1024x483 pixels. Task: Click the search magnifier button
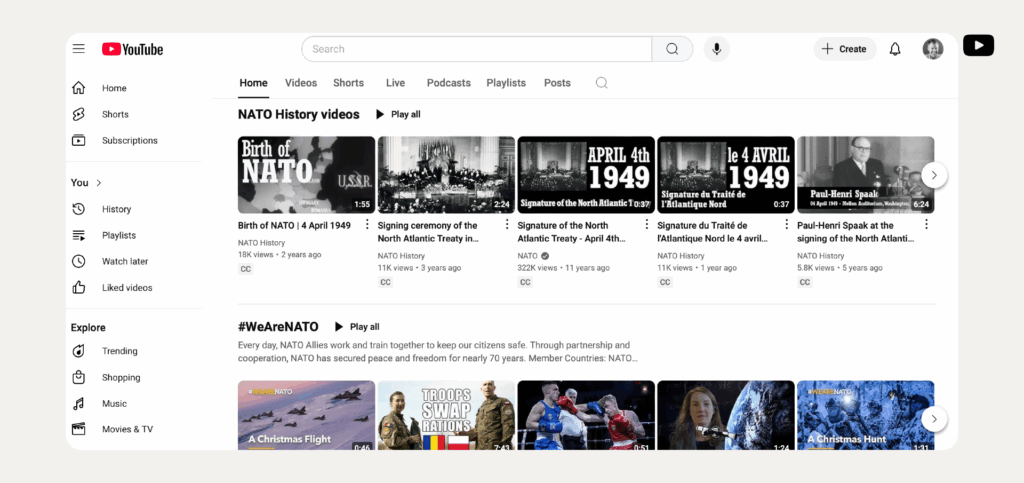click(x=672, y=49)
